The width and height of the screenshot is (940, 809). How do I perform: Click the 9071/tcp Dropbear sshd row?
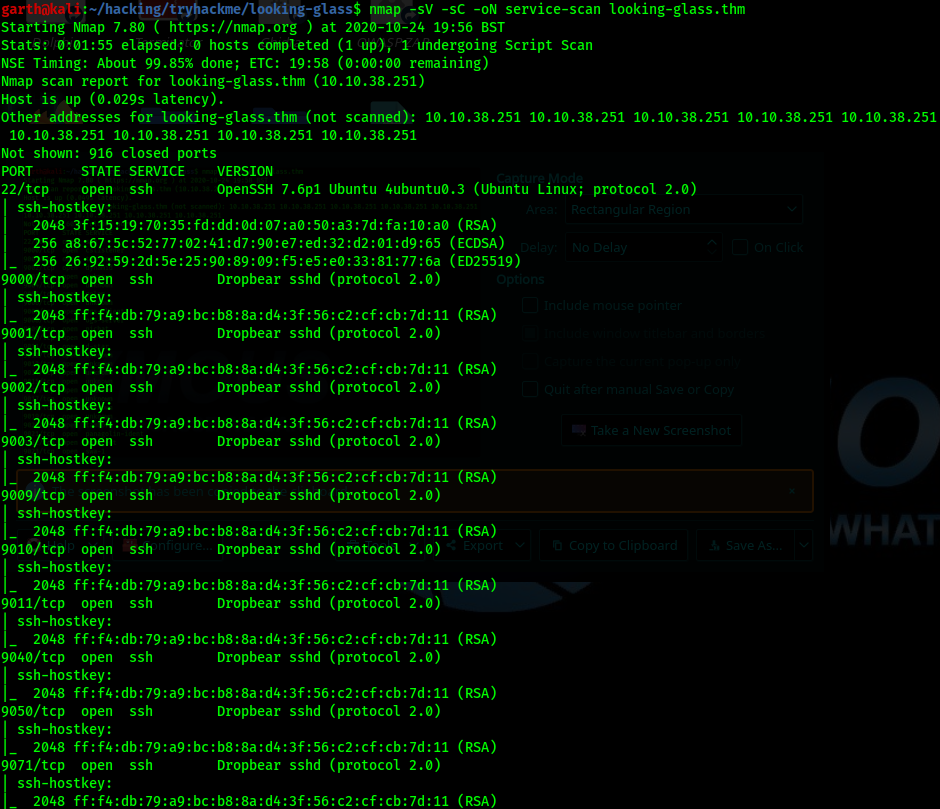point(221,765)
